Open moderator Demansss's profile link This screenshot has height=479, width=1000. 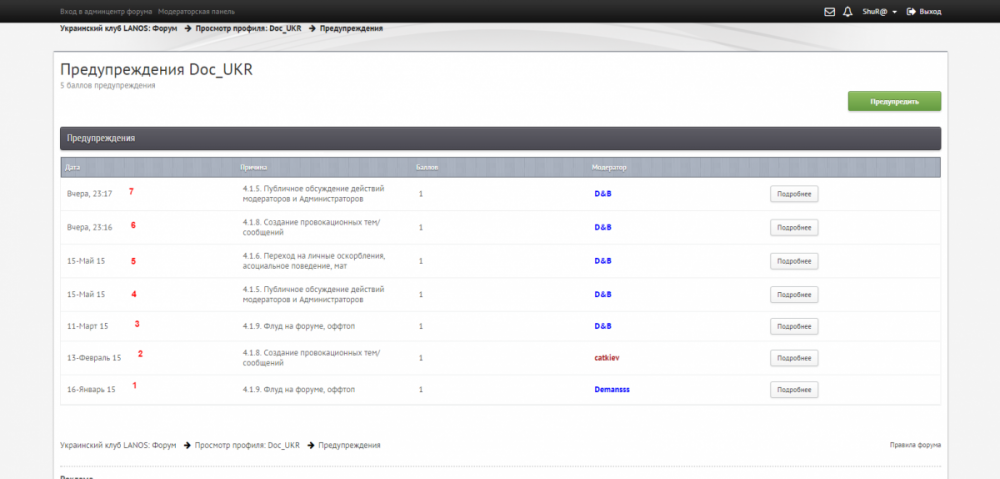pos(612,389)
